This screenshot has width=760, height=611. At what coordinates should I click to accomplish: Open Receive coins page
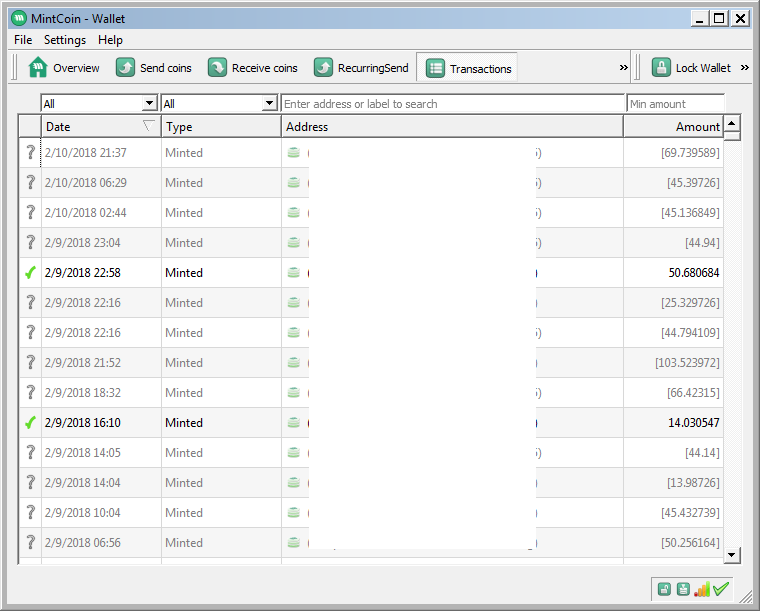[x=253, y=68]
